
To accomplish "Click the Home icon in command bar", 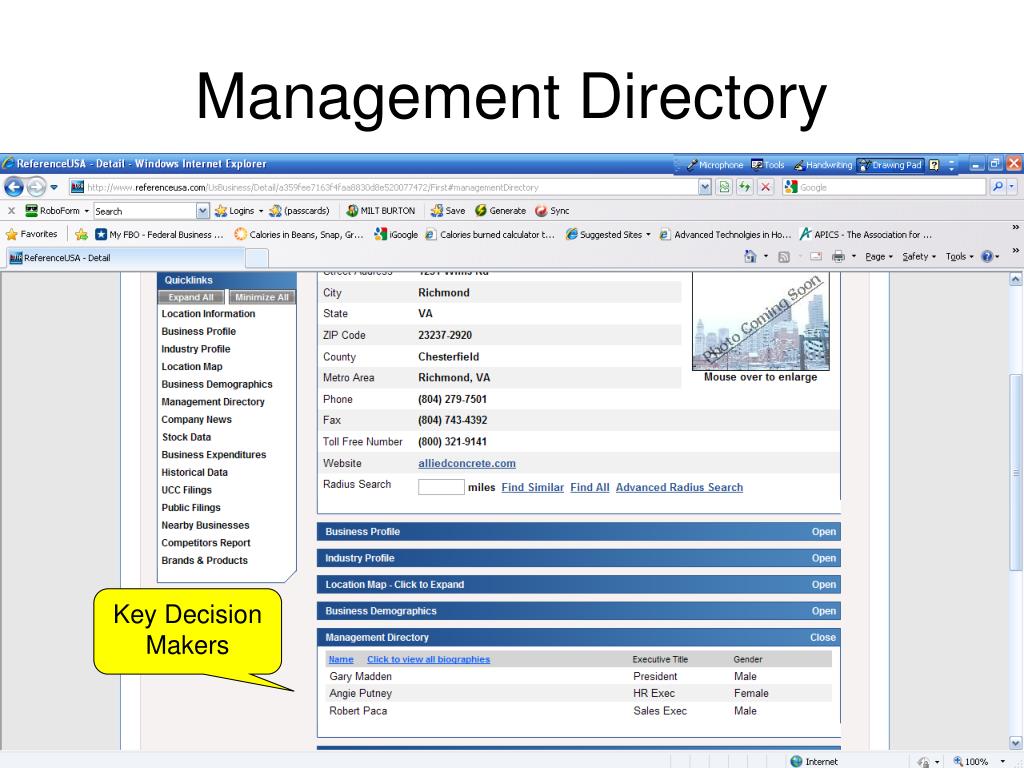I will [750, 257].
